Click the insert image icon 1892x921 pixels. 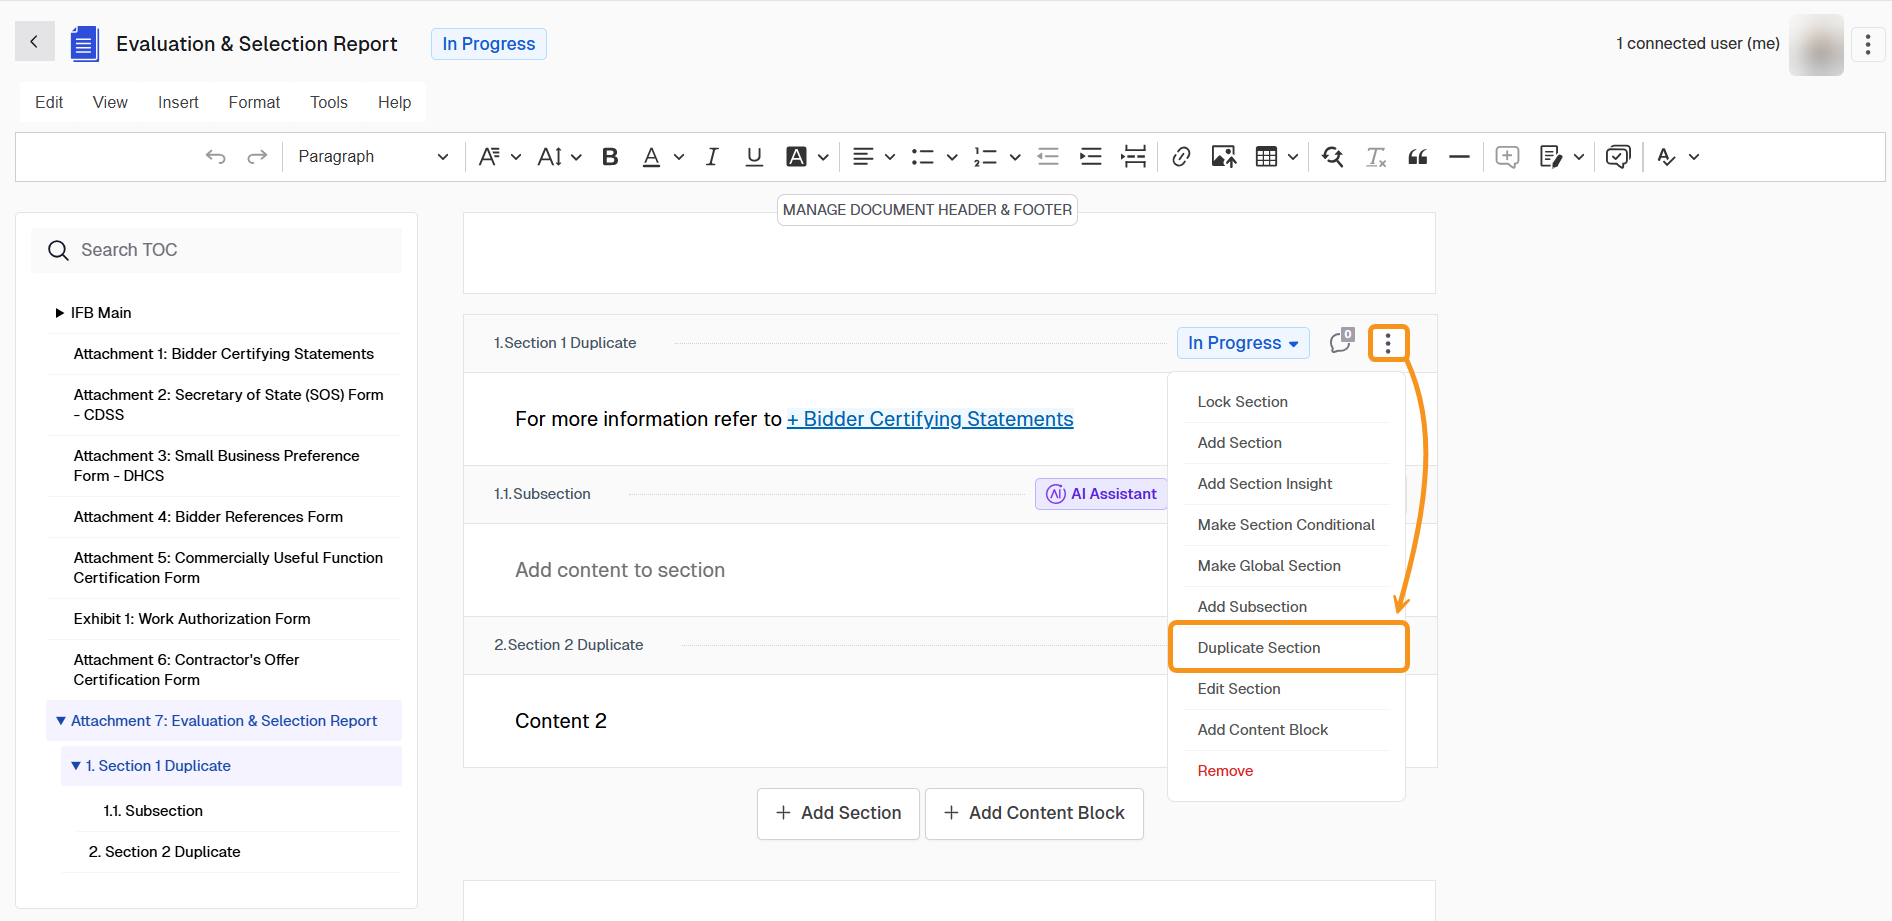(x=1223, y=157)
